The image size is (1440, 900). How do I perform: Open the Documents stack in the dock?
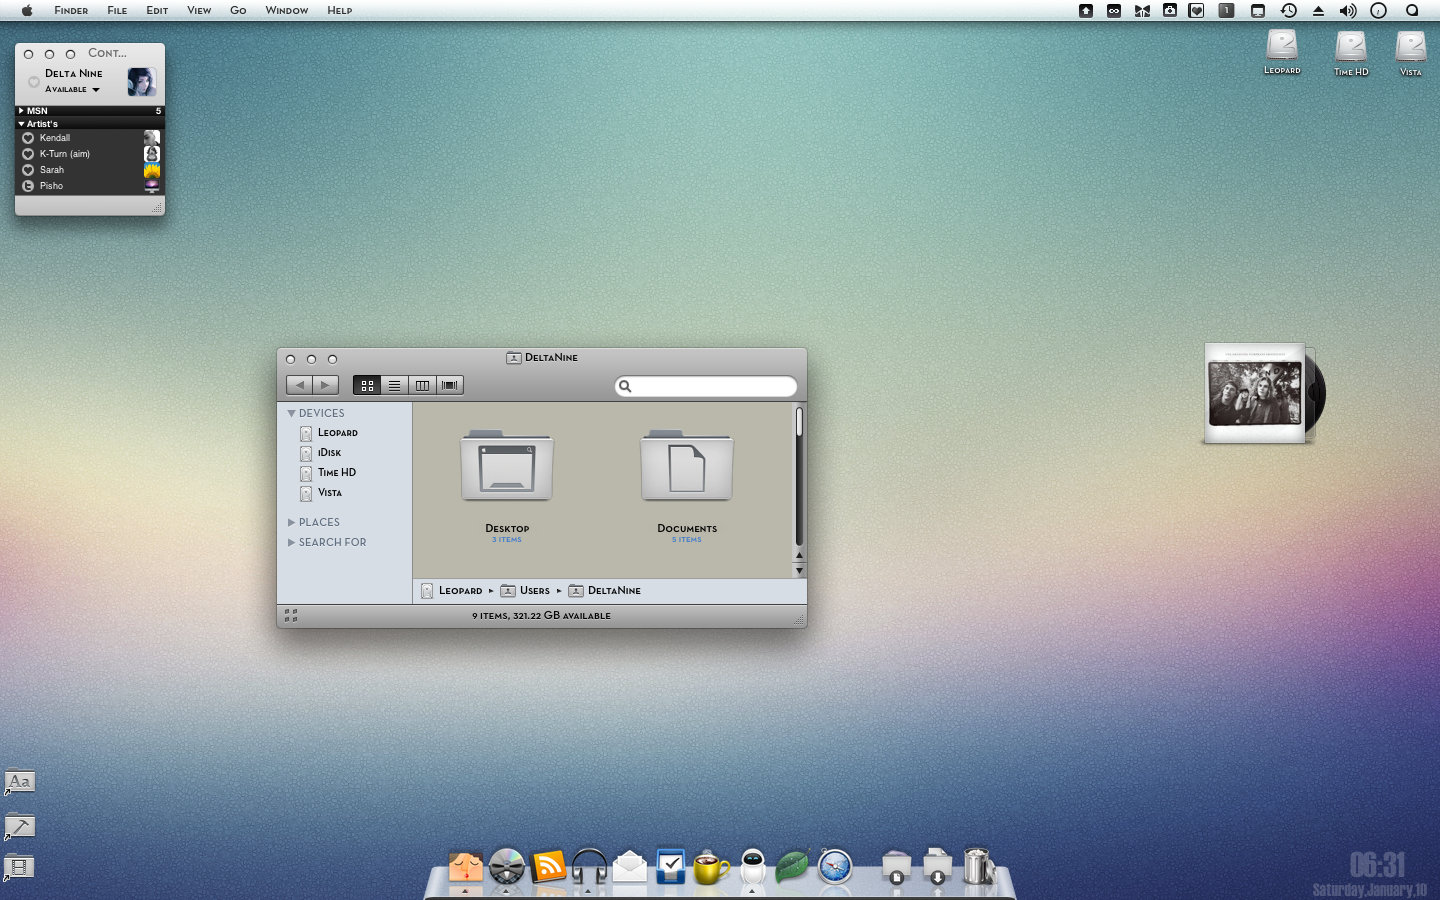(x=897, y=866)
